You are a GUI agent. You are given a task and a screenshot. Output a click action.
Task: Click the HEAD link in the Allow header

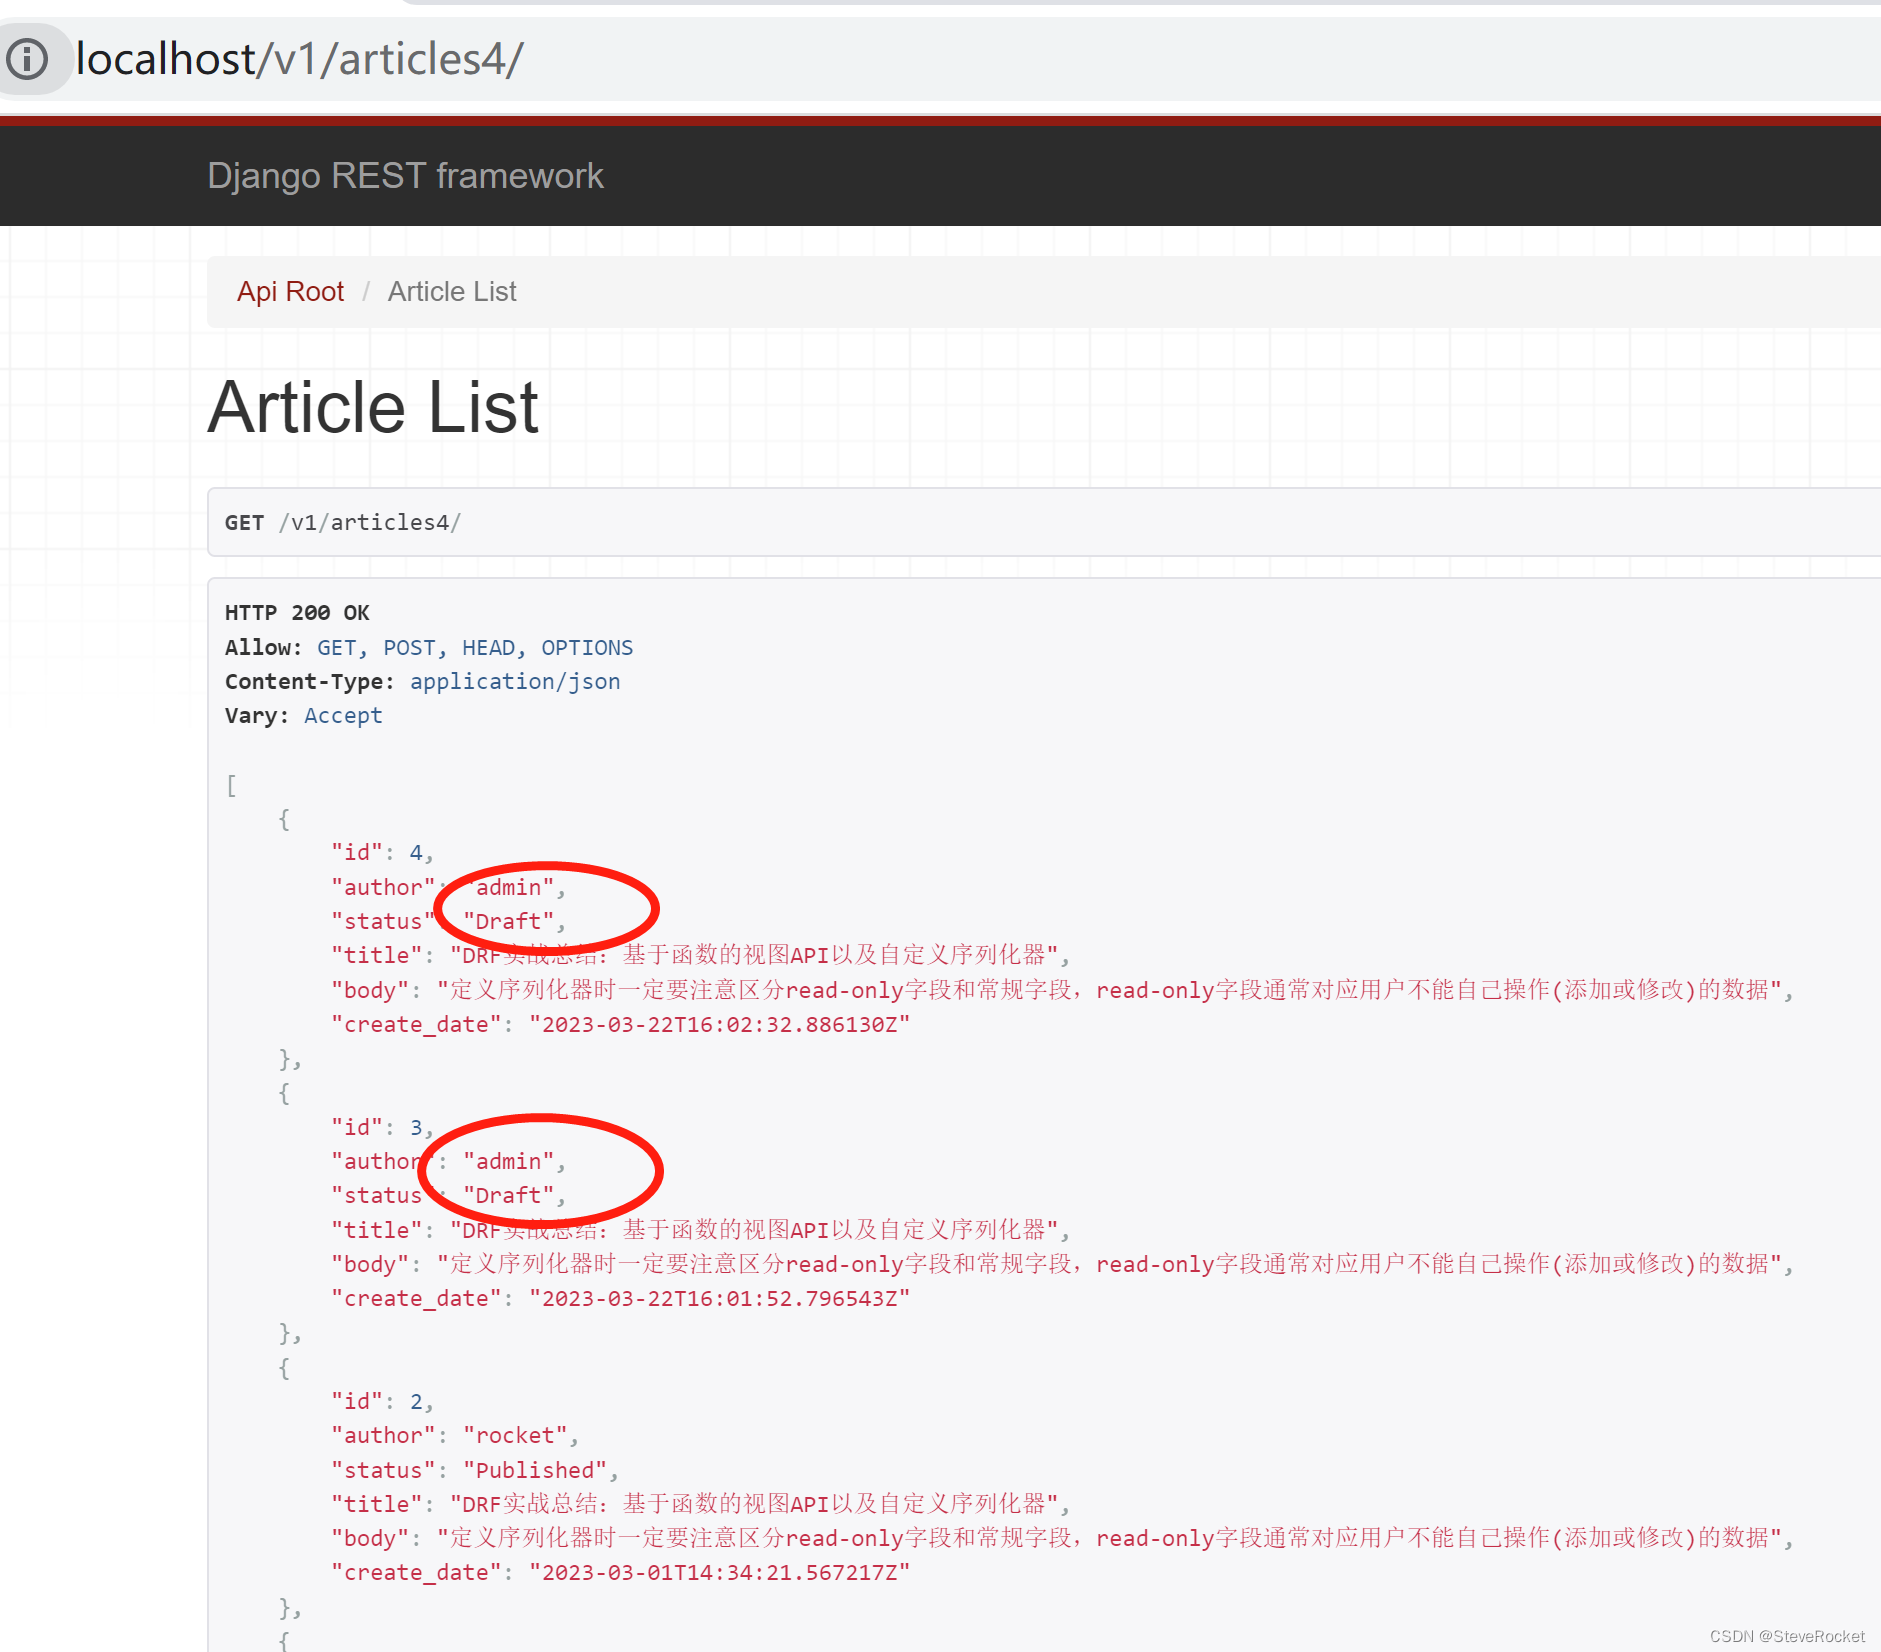click(487, 647)
